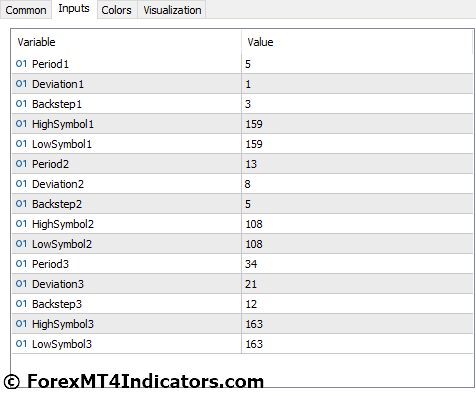
Task: Click the Value column header
Action: pos(357,42)
